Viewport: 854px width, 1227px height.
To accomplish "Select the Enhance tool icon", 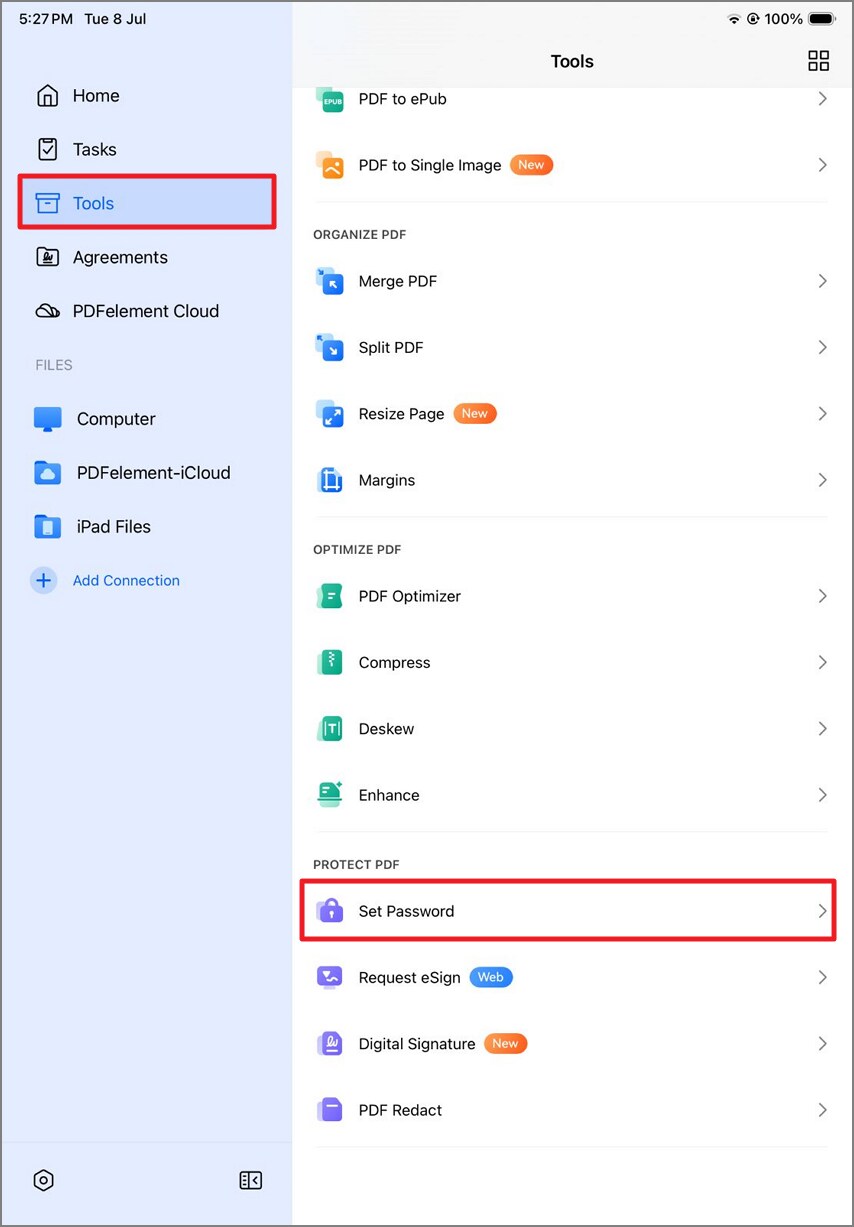I will 329,795.
